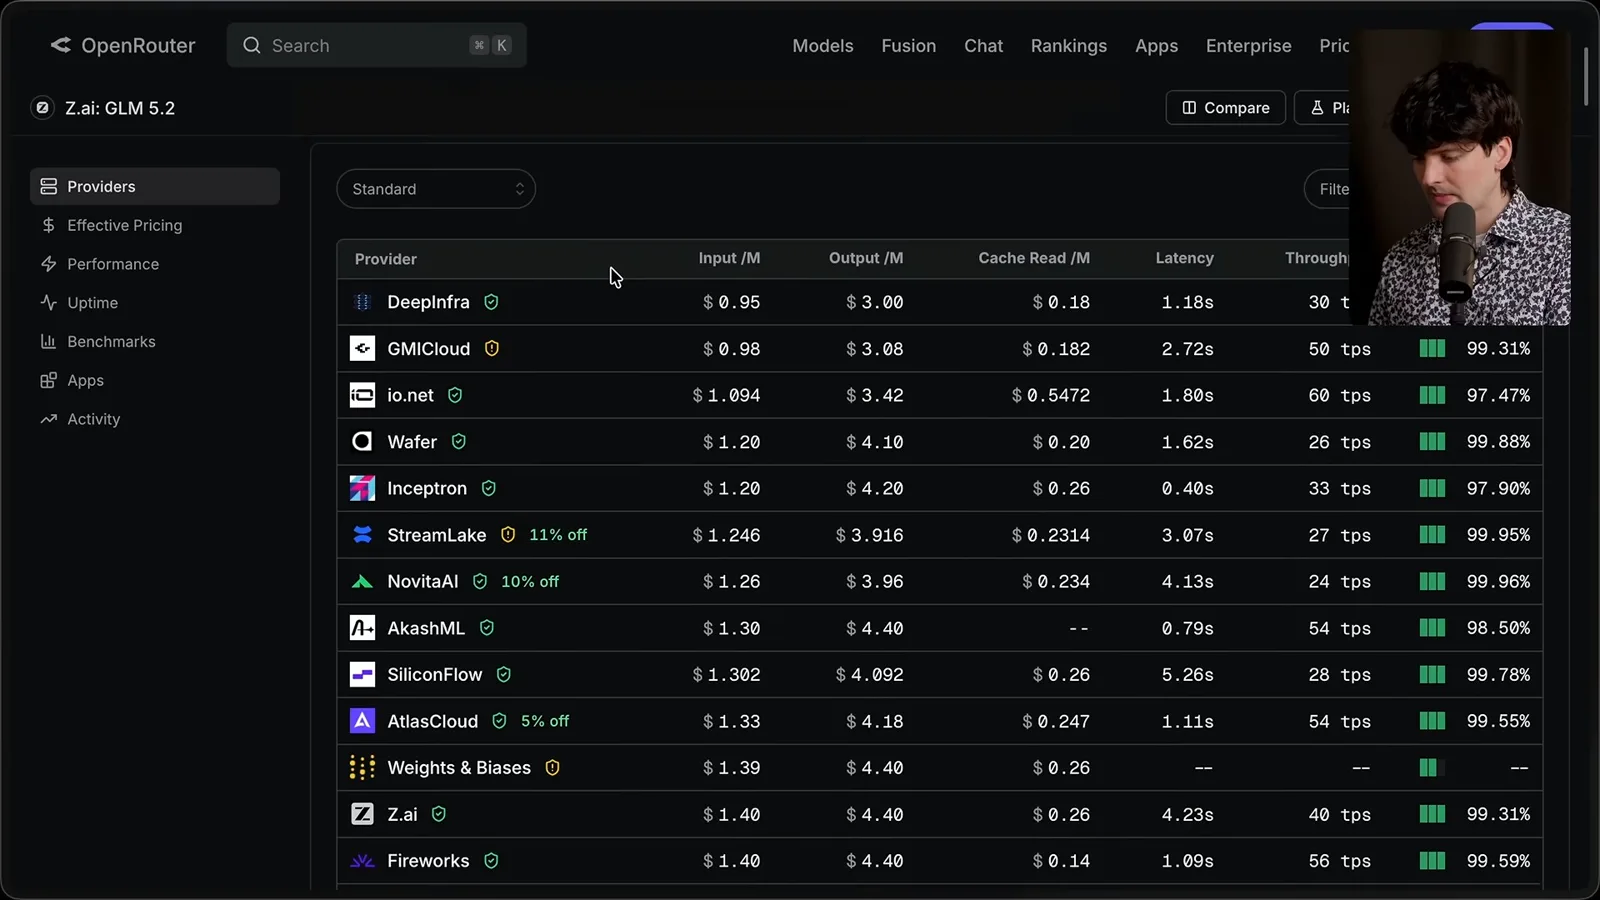Click the Z.ai provider logo icon
This screenshot has width=1600, height=900.
click(x=362, y=814)
